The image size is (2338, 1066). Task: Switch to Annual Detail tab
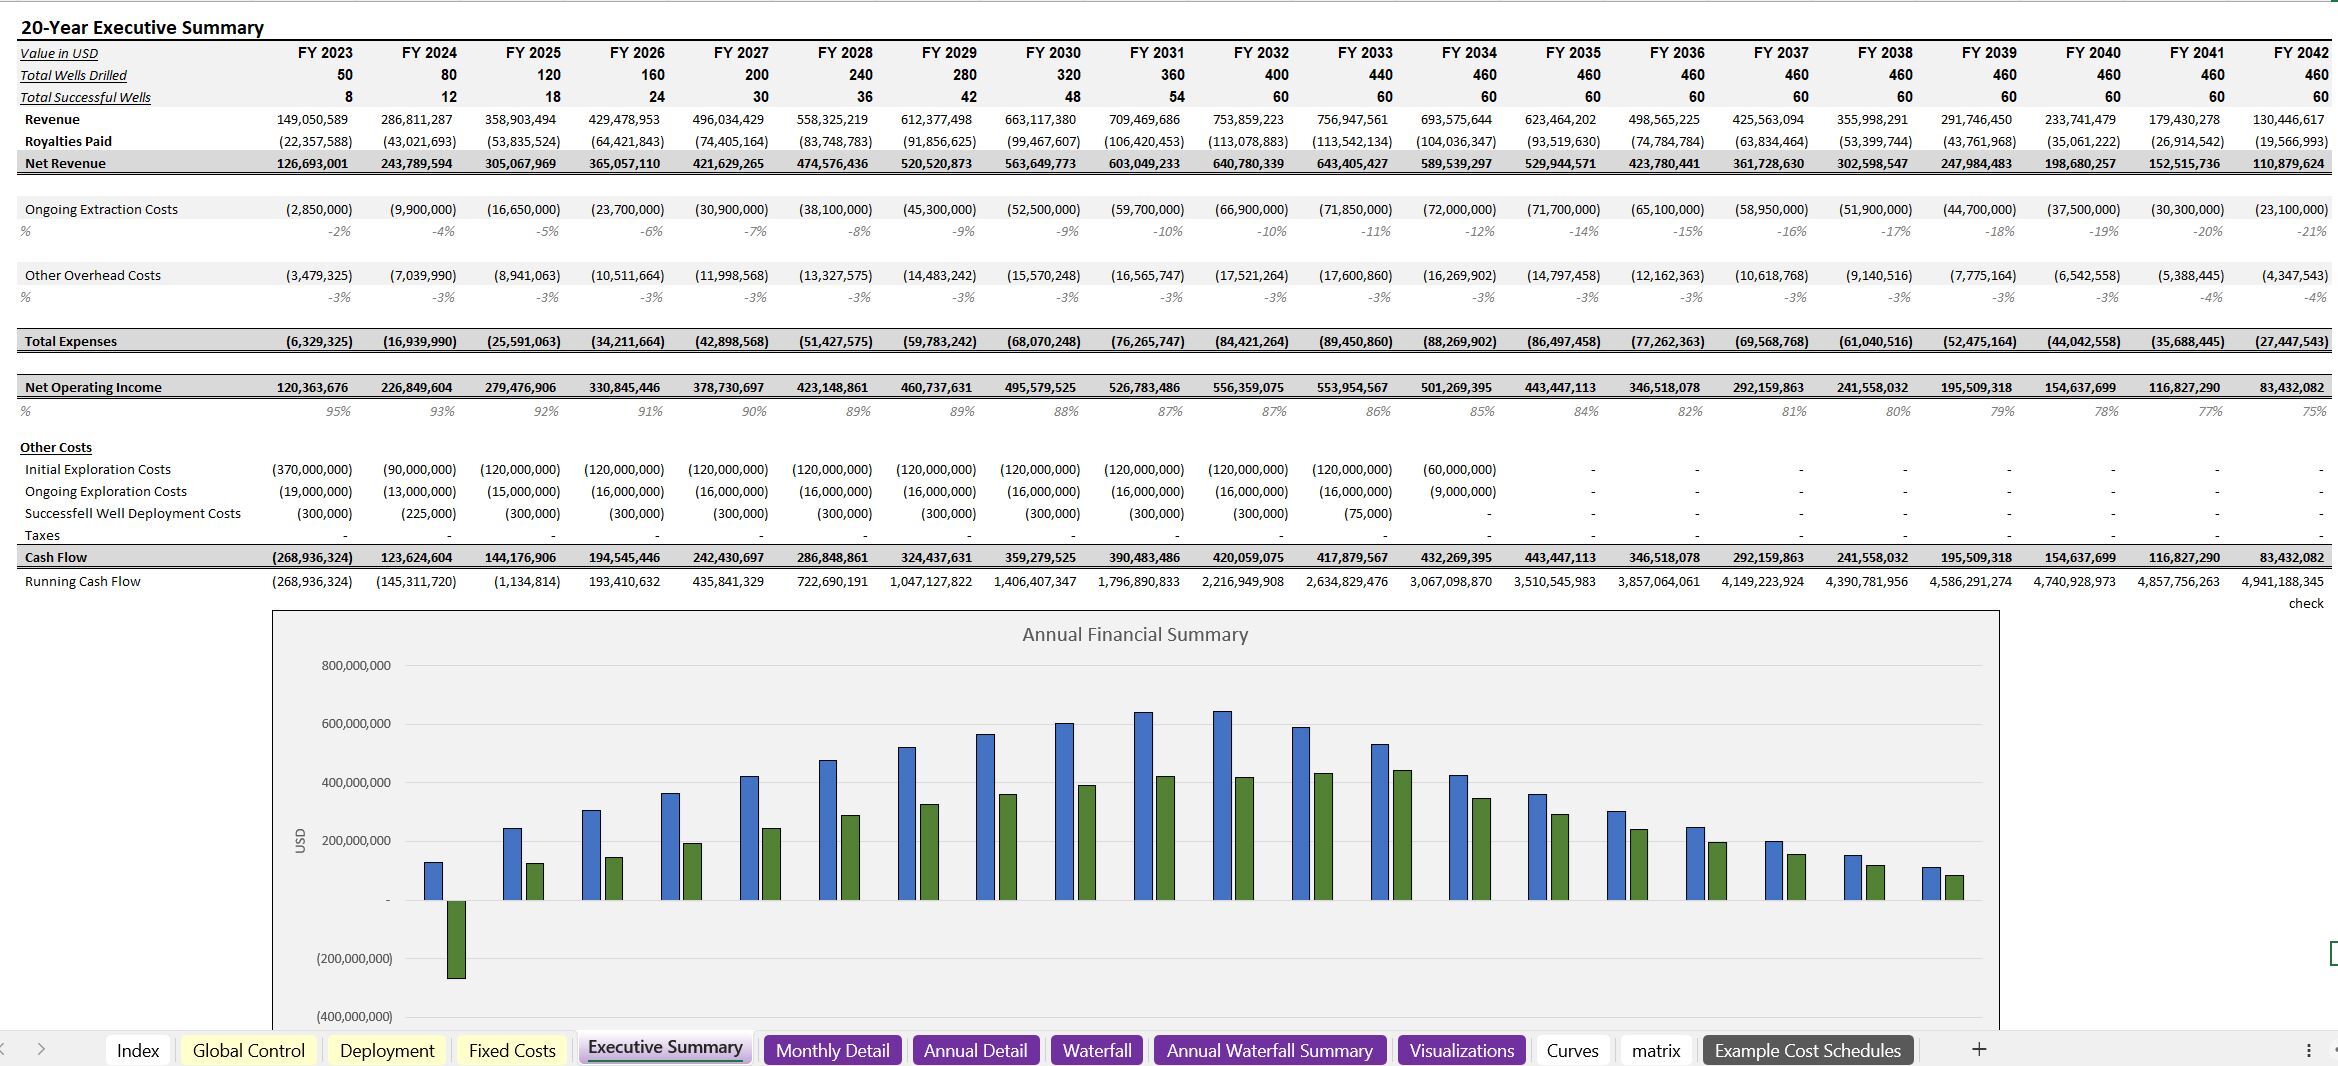pos(975,1050)
